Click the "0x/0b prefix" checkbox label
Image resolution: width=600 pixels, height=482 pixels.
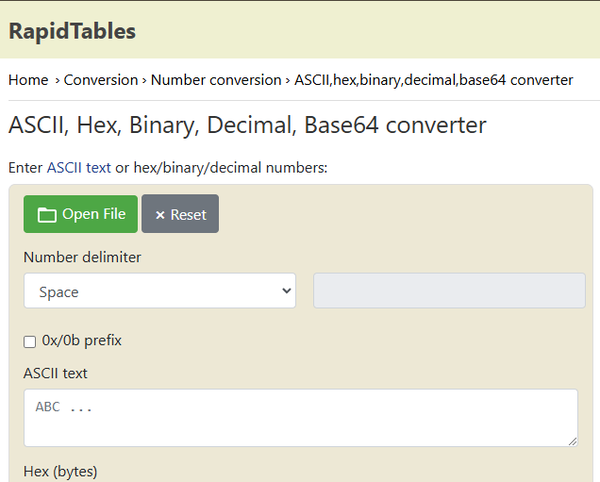pos(81,340)
